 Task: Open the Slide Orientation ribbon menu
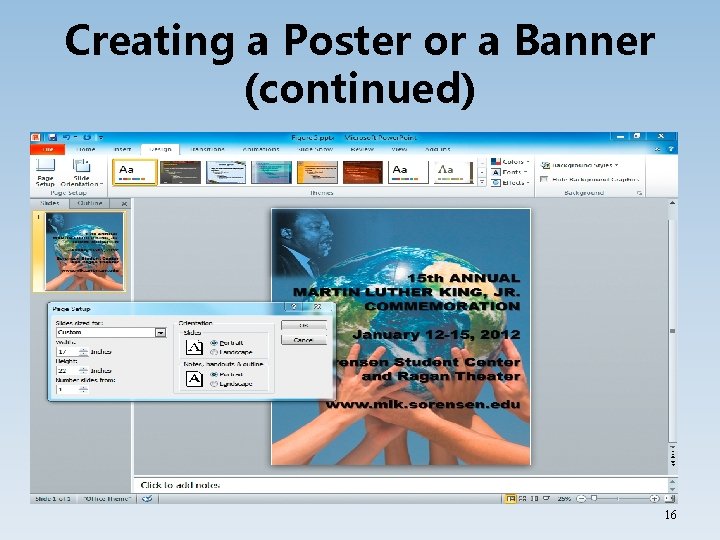pyautogui.click(x=81, y=172)
